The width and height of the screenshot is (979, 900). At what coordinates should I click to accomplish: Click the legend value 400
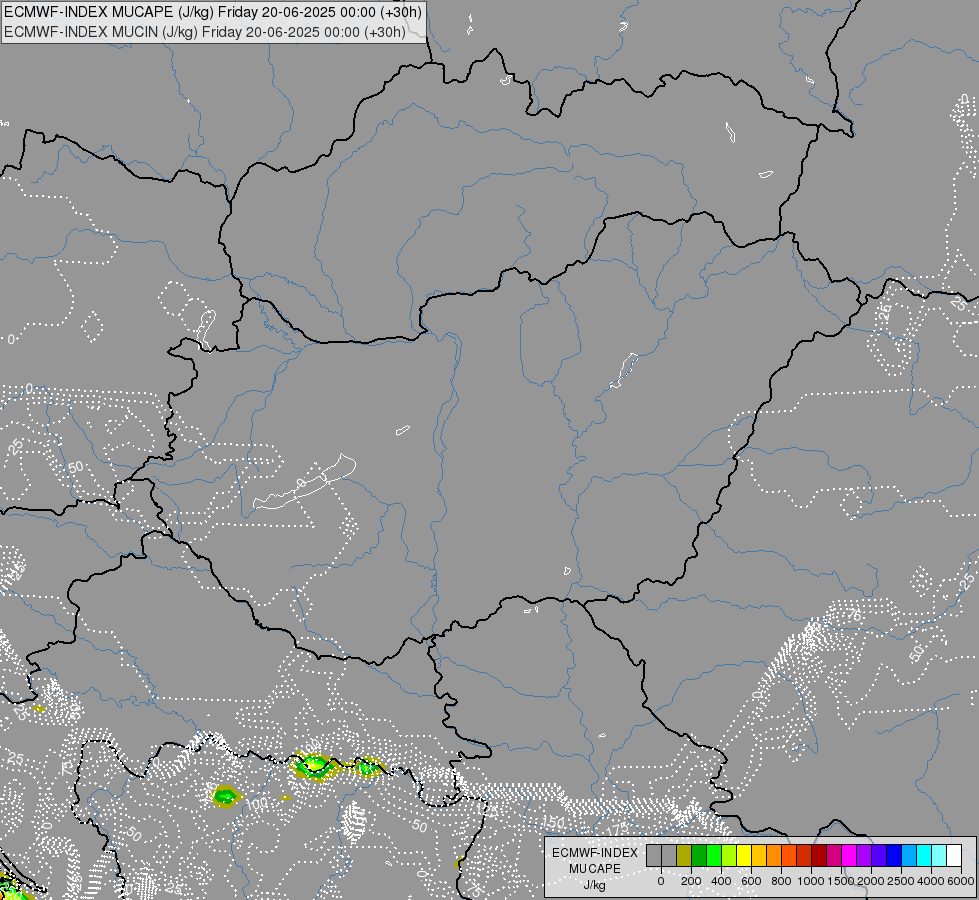click(x=721, y=881)
